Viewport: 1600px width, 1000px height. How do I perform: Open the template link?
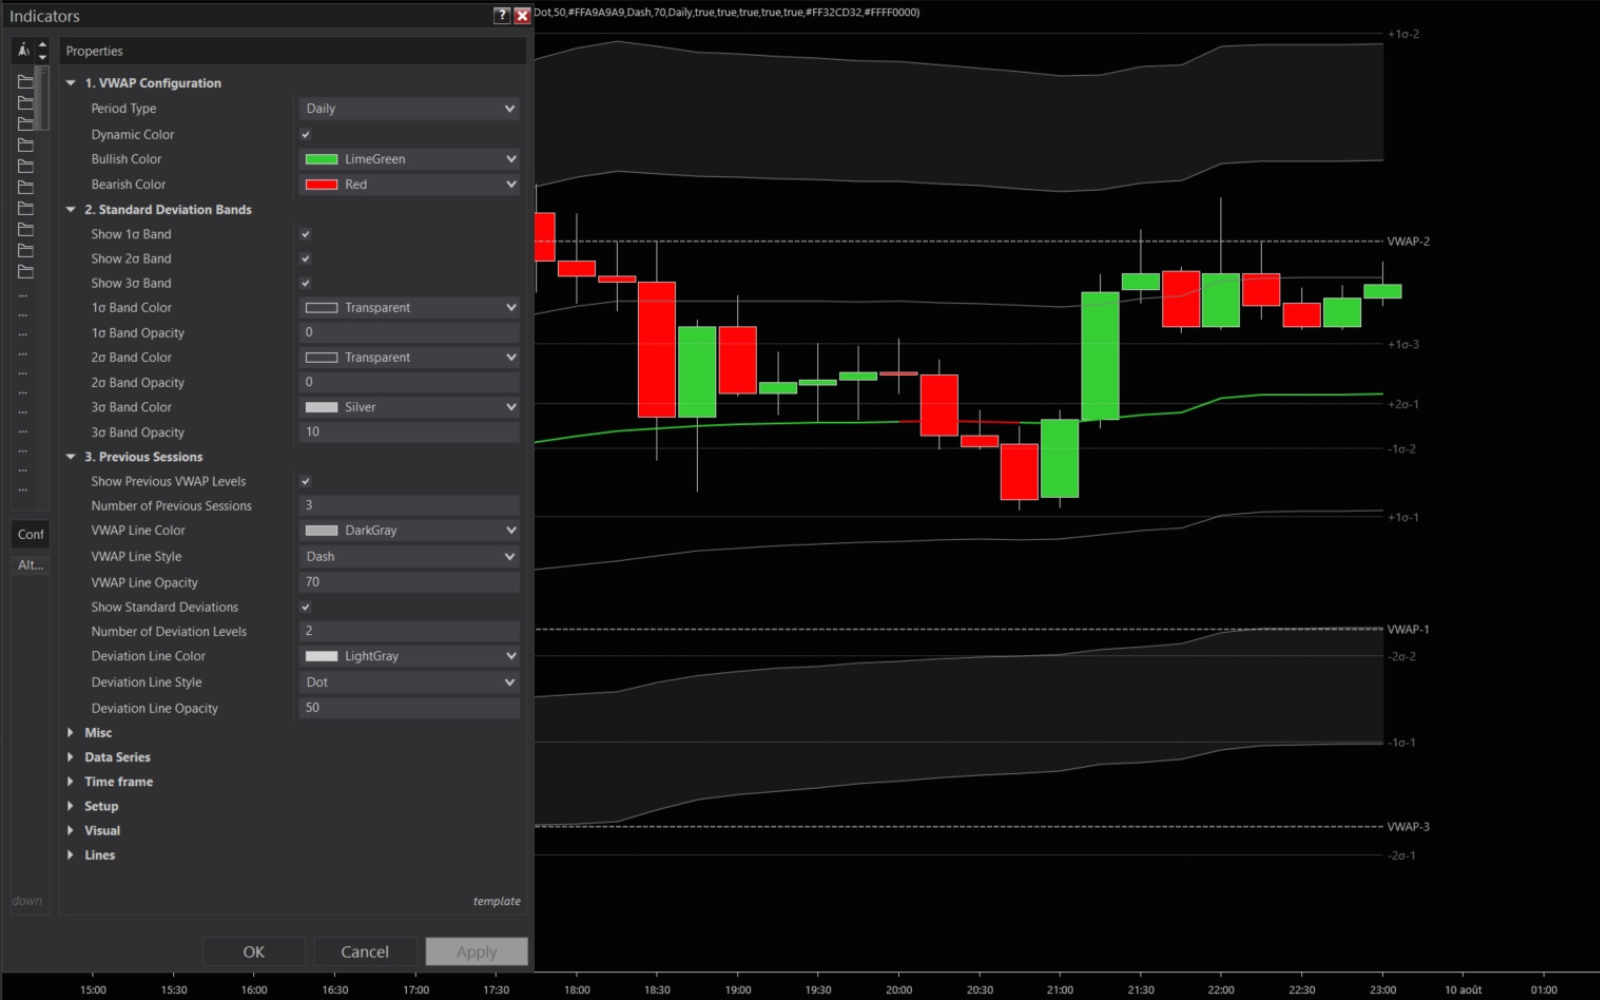tap(497, 901)
